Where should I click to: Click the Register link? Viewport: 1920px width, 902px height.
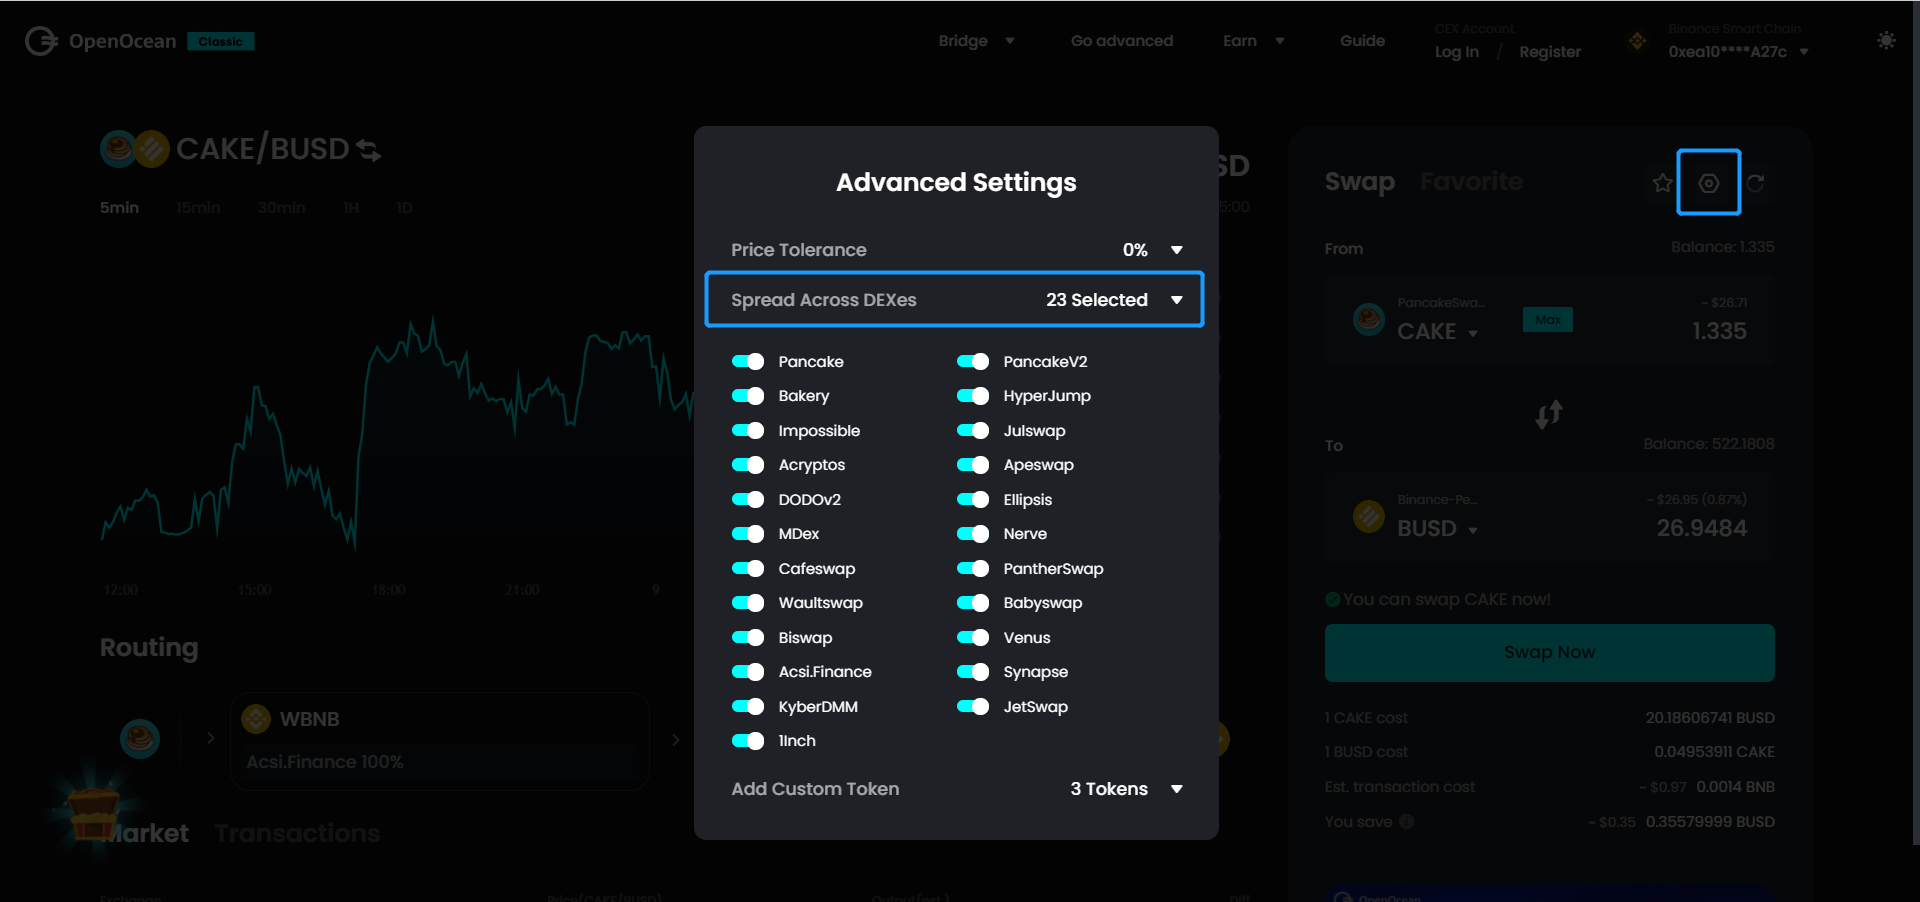pos(1550,52)
